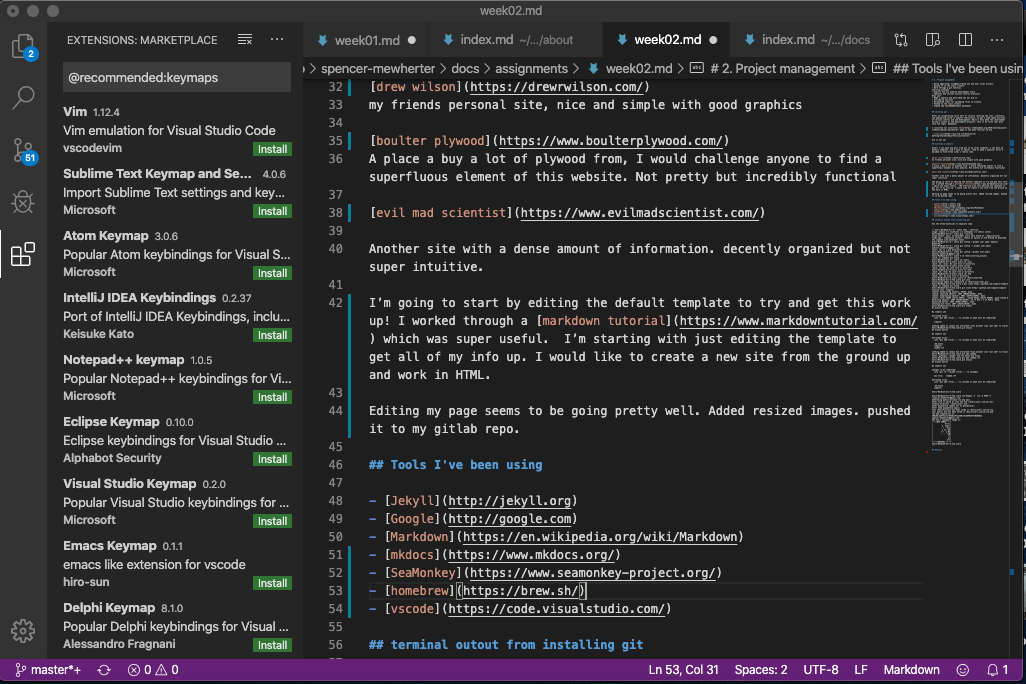Viewport: 1026px width, 684px height.
Task: Open the drewrwilson.com link
Action: tap(557, 87)
